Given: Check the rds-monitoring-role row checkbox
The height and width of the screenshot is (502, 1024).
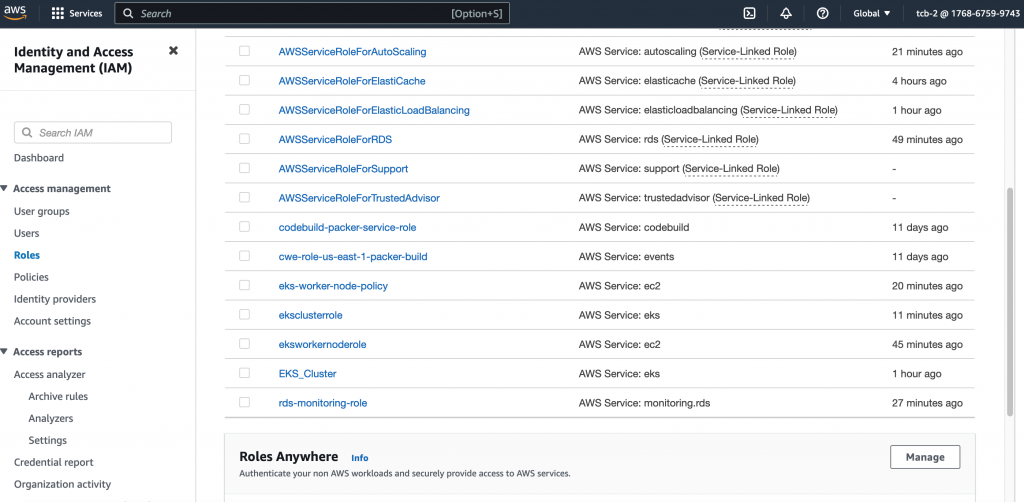Looking at the screenshot, I should coord(245,403).
